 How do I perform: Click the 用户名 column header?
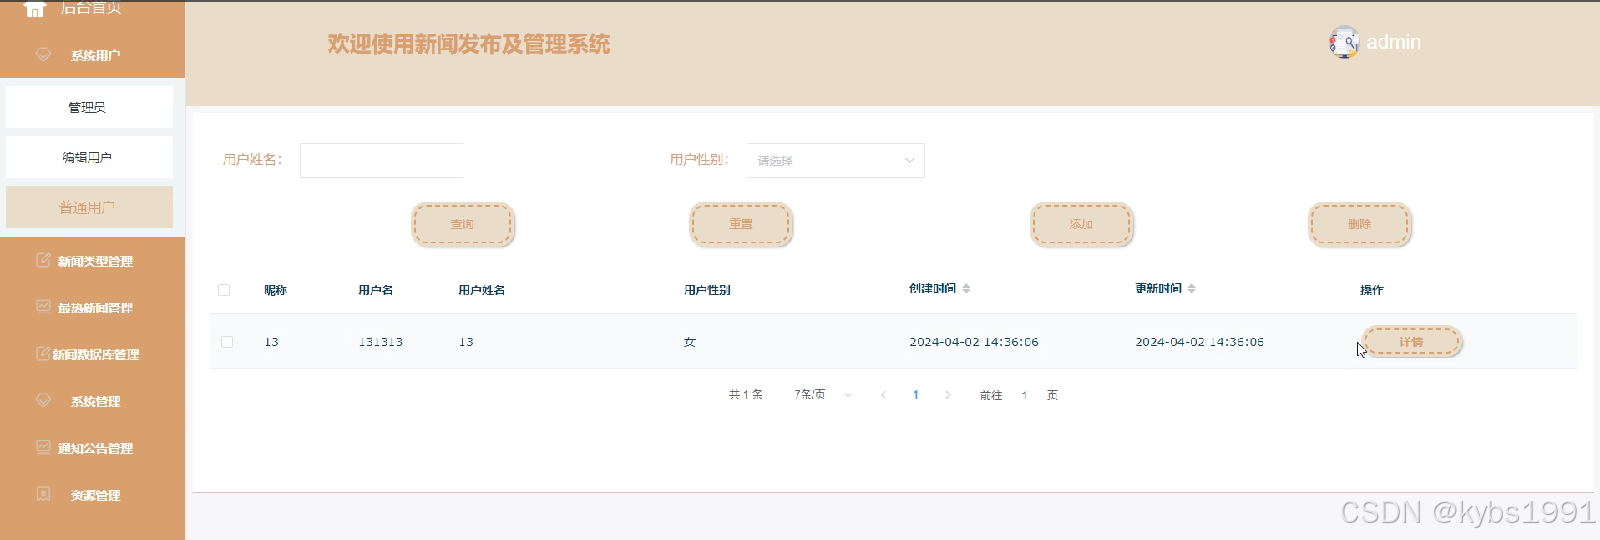click(x=375, y=290)
